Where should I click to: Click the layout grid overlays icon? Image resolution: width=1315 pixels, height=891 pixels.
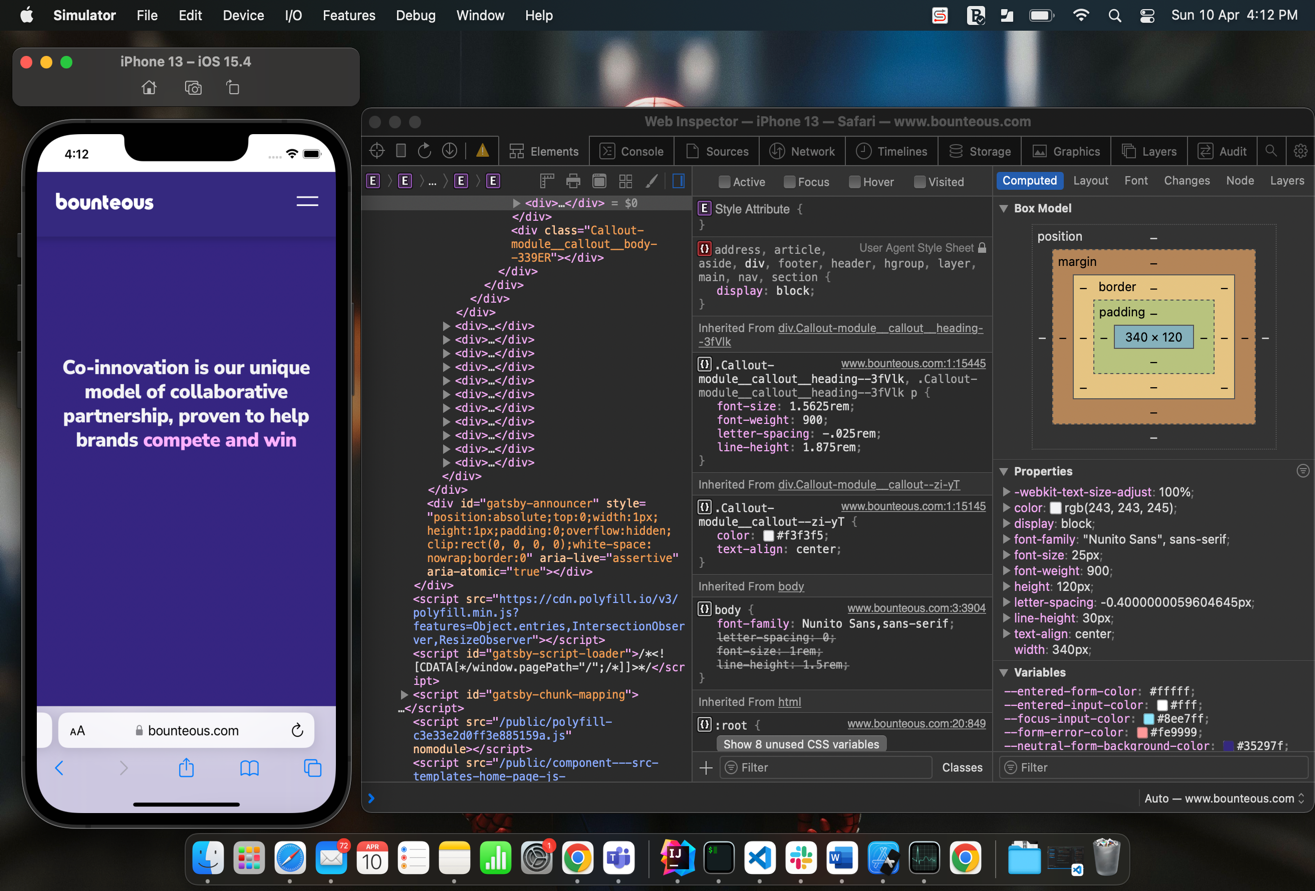(626, 181)
